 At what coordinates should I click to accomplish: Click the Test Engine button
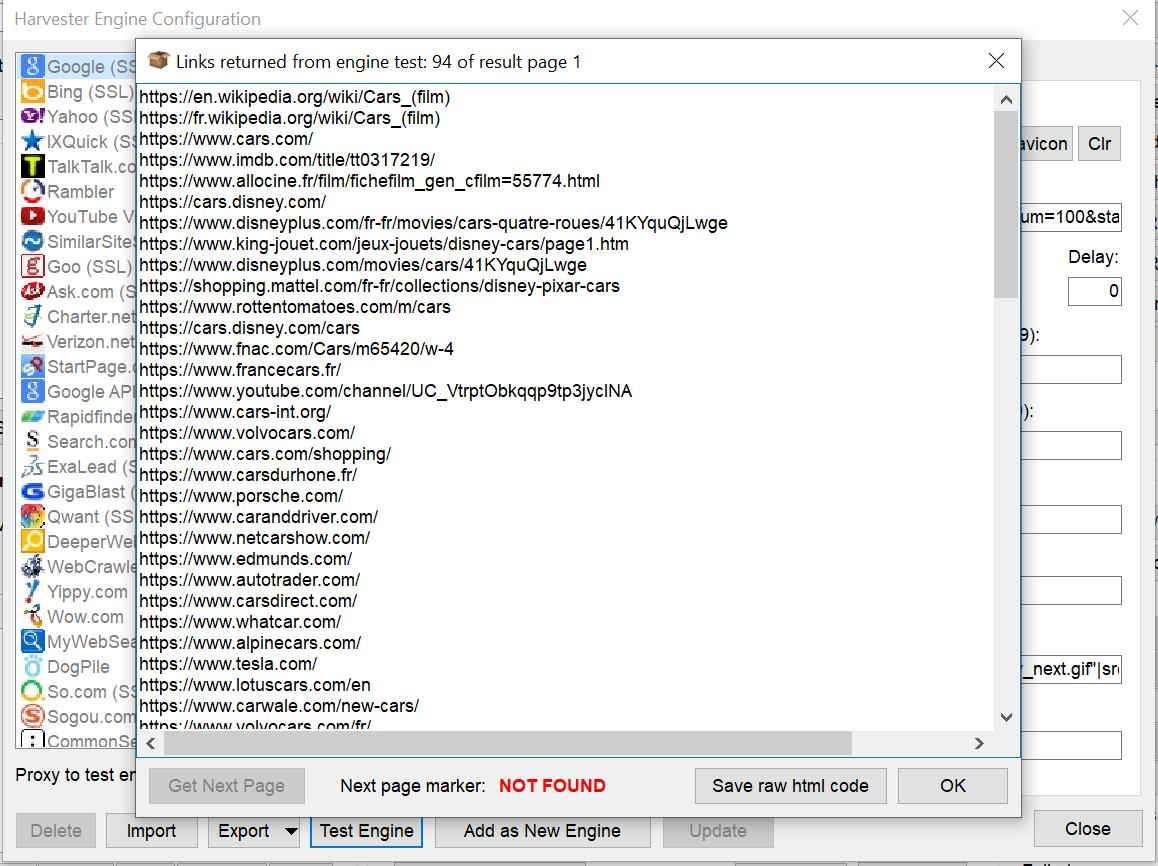(x=366, y=831)
